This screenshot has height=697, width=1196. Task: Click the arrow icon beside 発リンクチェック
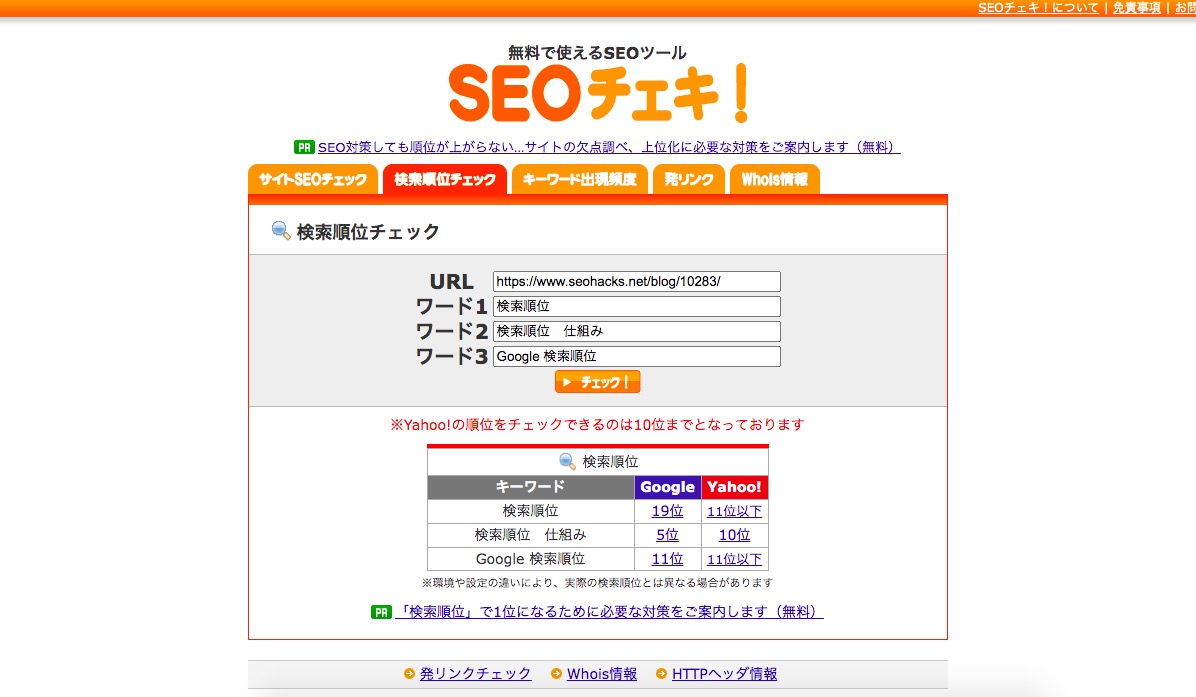pyautogui.click(x=409, y=674)
